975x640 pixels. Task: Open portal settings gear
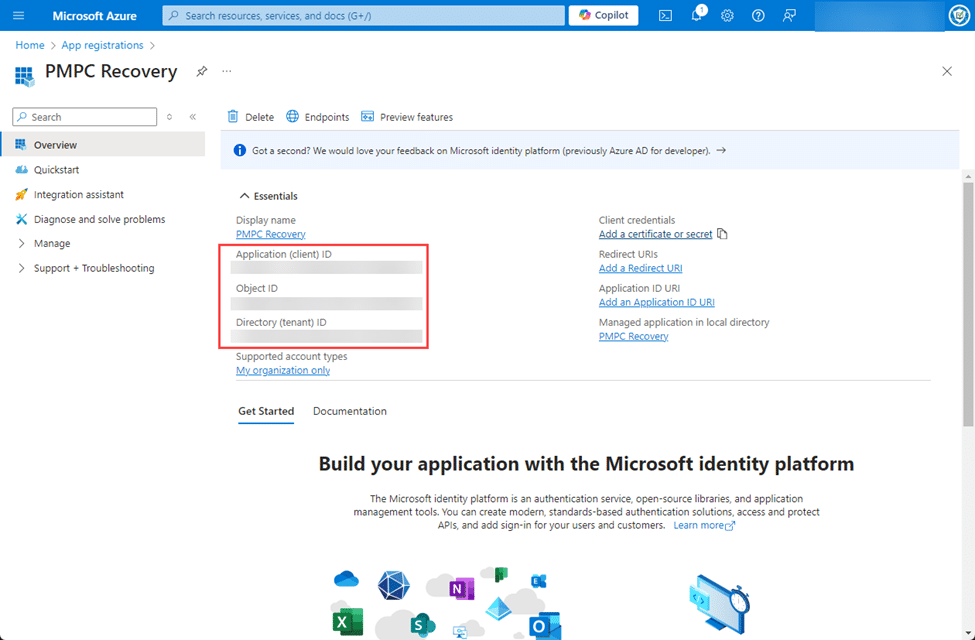[727, 15]
